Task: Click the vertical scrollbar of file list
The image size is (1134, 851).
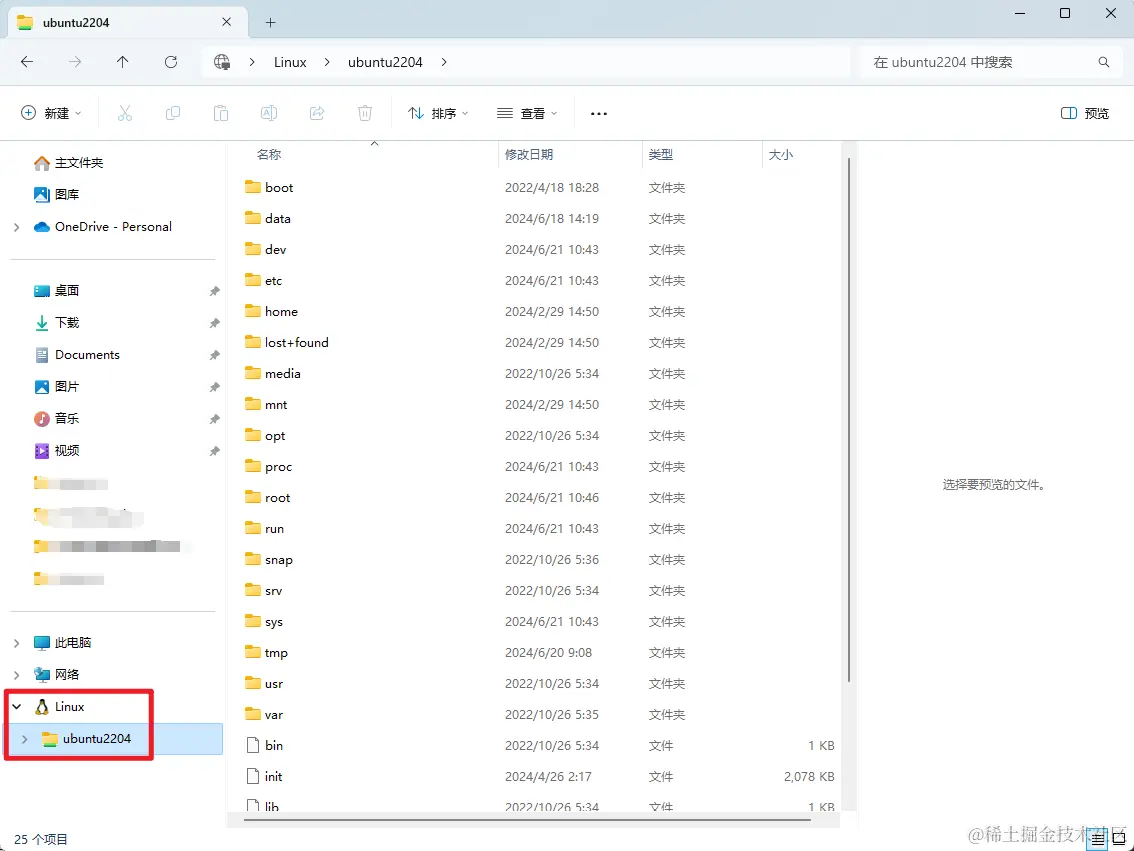Action: [848, 419]
